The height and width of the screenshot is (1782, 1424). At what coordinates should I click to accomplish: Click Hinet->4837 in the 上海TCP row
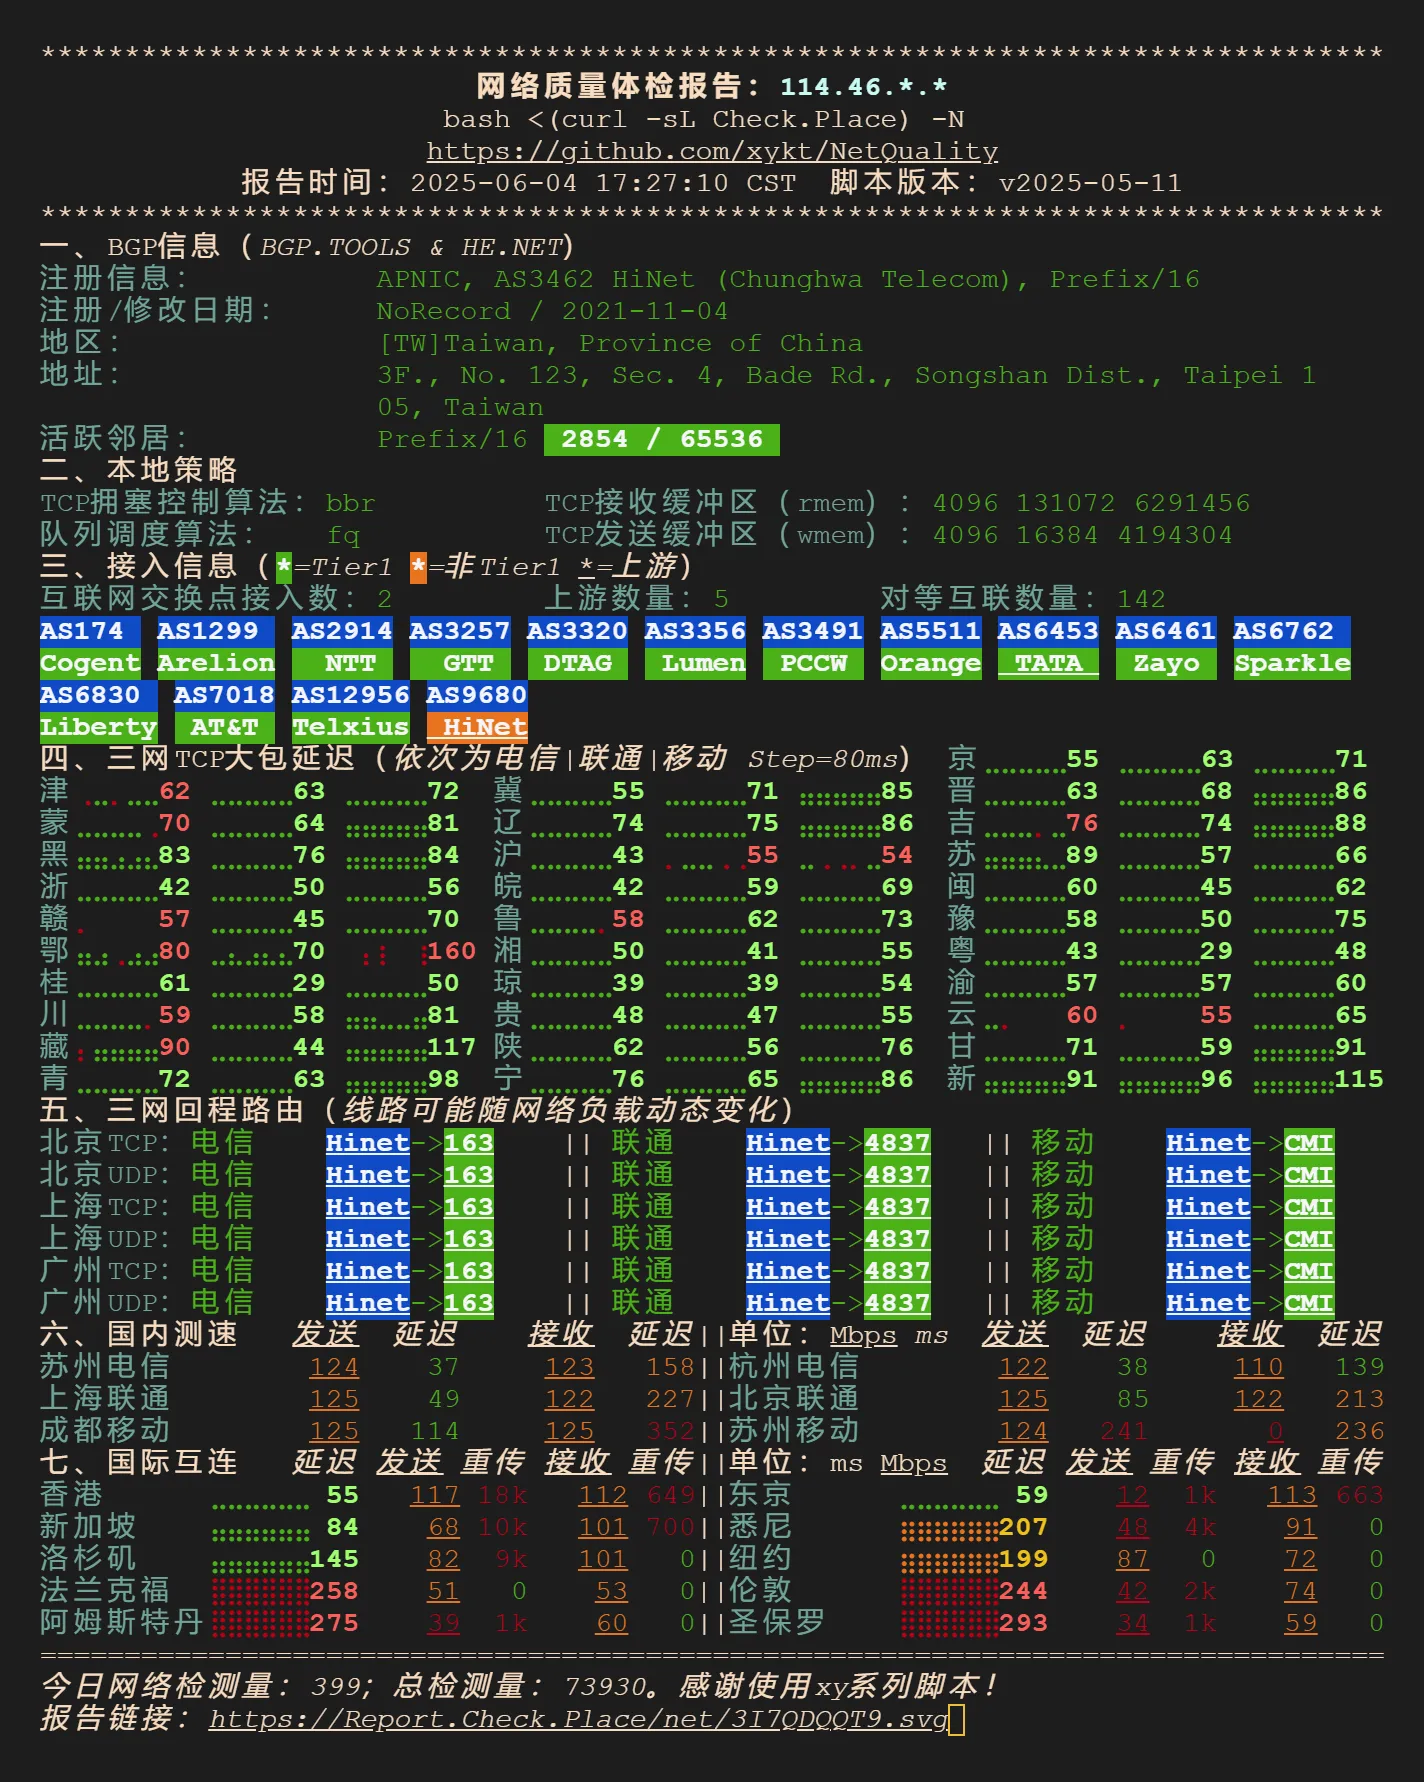(838, 1207)
